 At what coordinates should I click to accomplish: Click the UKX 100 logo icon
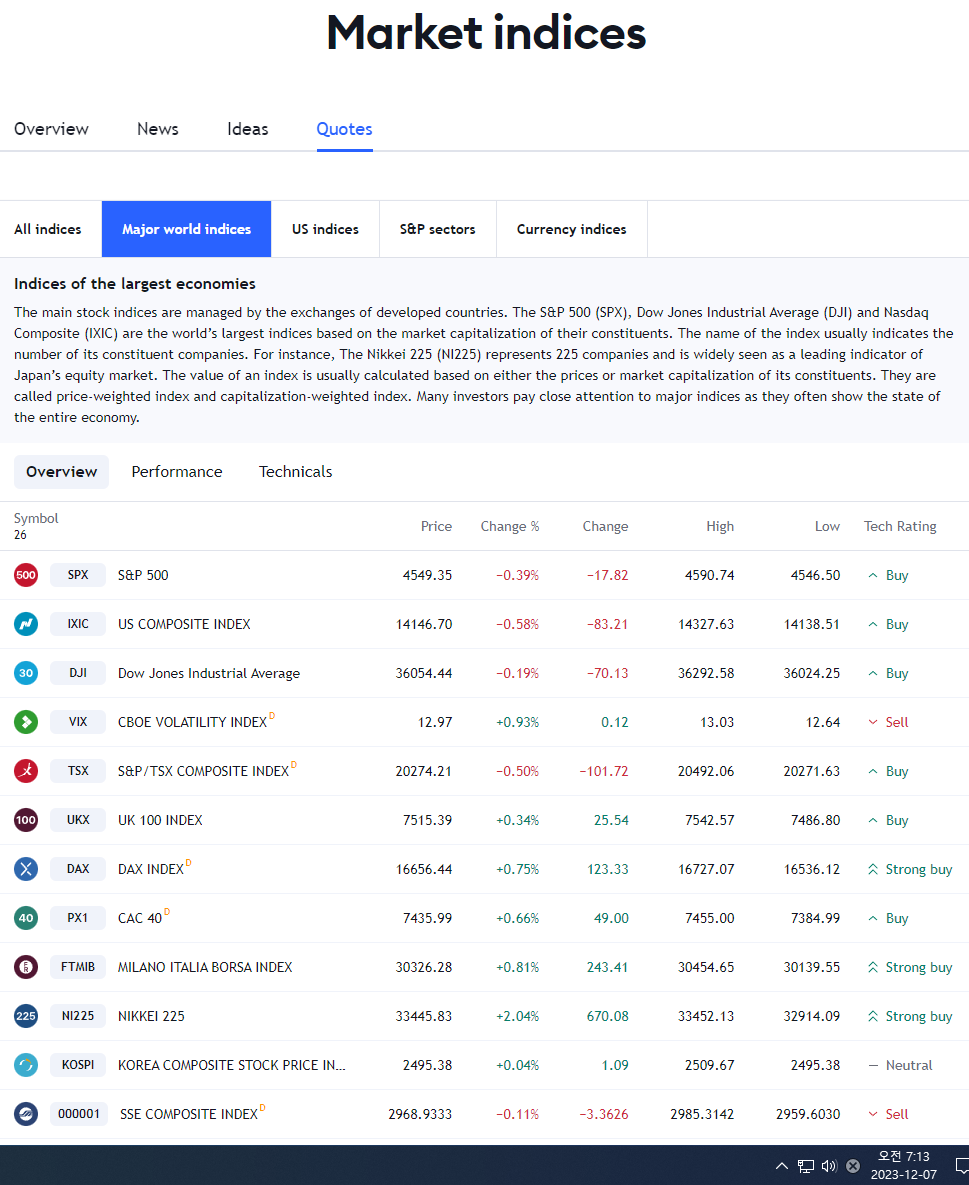pos(26,820)
